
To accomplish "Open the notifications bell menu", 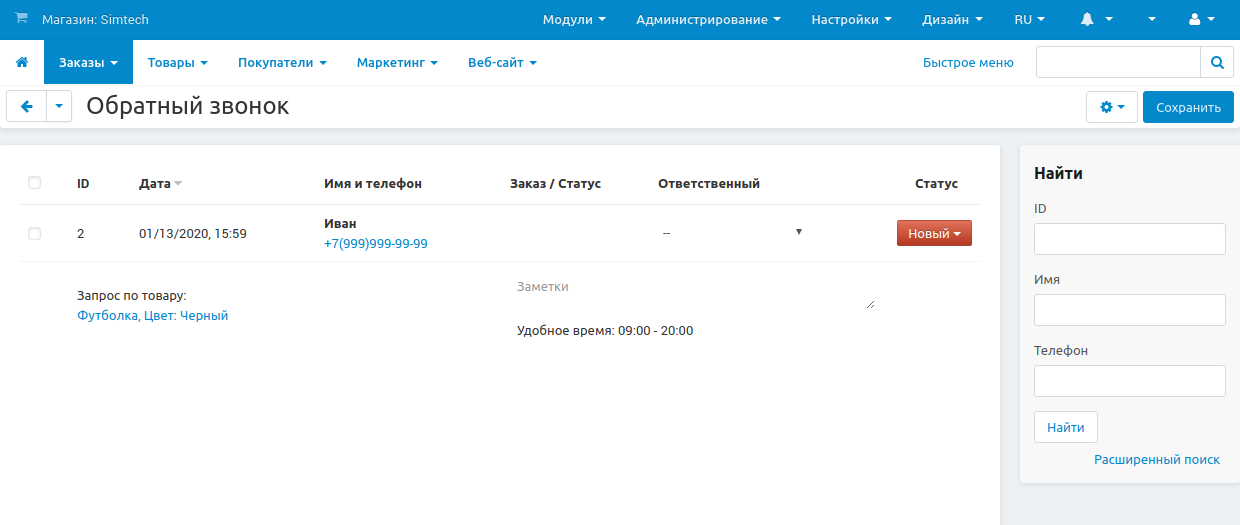I will pos(1096,19).
